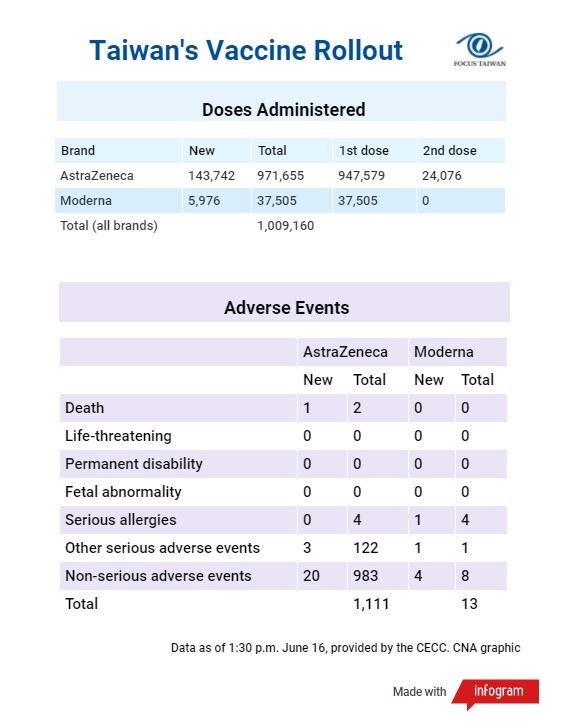Click the total doses value 1,009,160
This screenshot has height=722, width=569.
pyautogui.click(x=285, y=226)
